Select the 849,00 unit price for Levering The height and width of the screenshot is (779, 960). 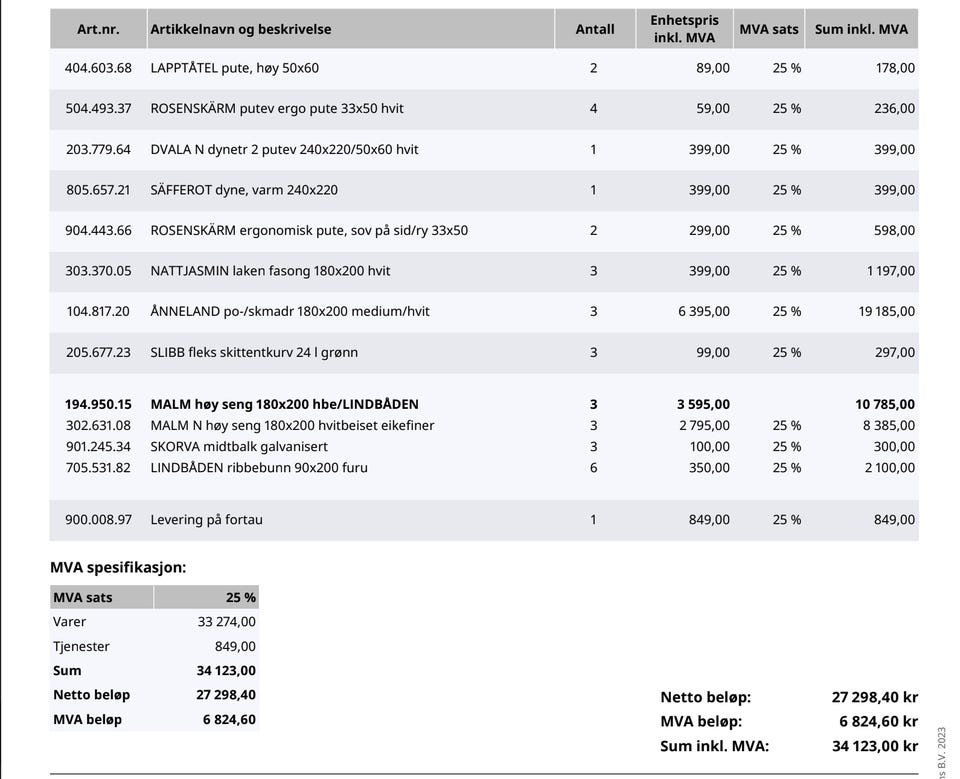click(709, 519)
